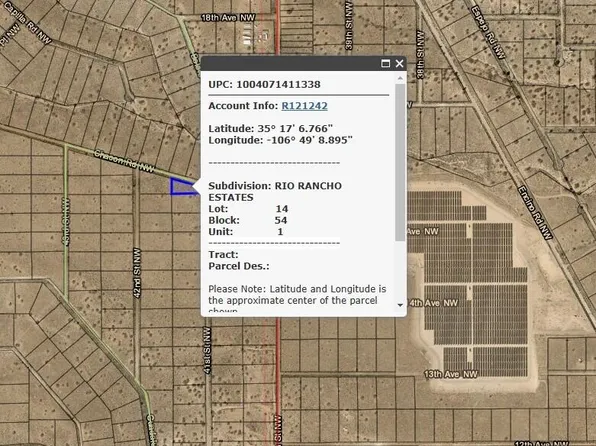Open account info link R121242
The image size is (596, 446).
pyautogui.click(x=304, y=106)
